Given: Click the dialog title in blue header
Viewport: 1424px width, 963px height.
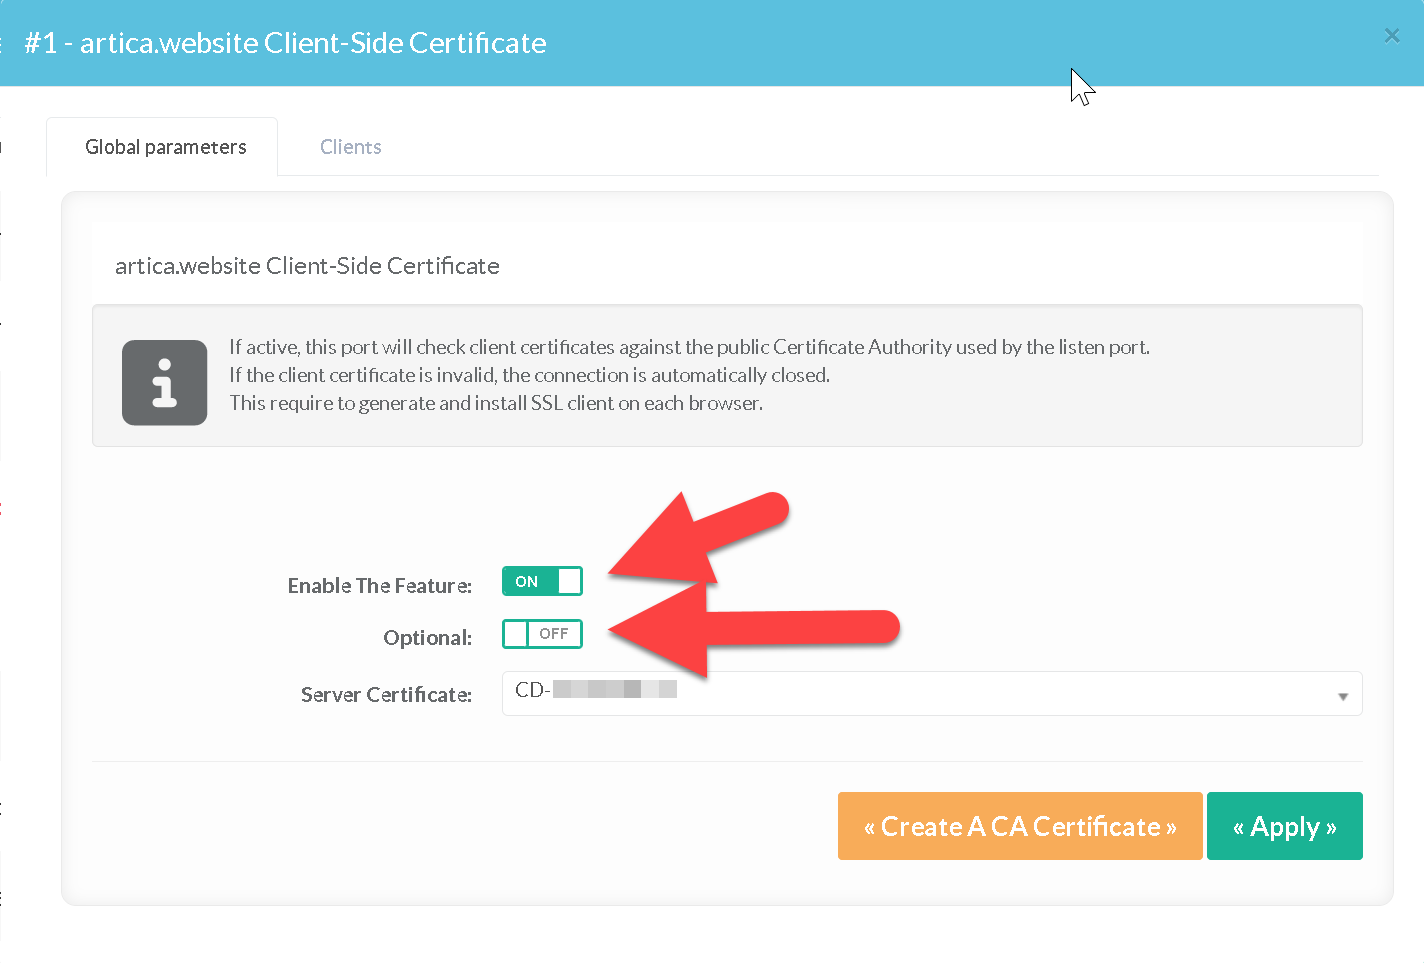Looking at the screenshot, I should coord(285,43).
